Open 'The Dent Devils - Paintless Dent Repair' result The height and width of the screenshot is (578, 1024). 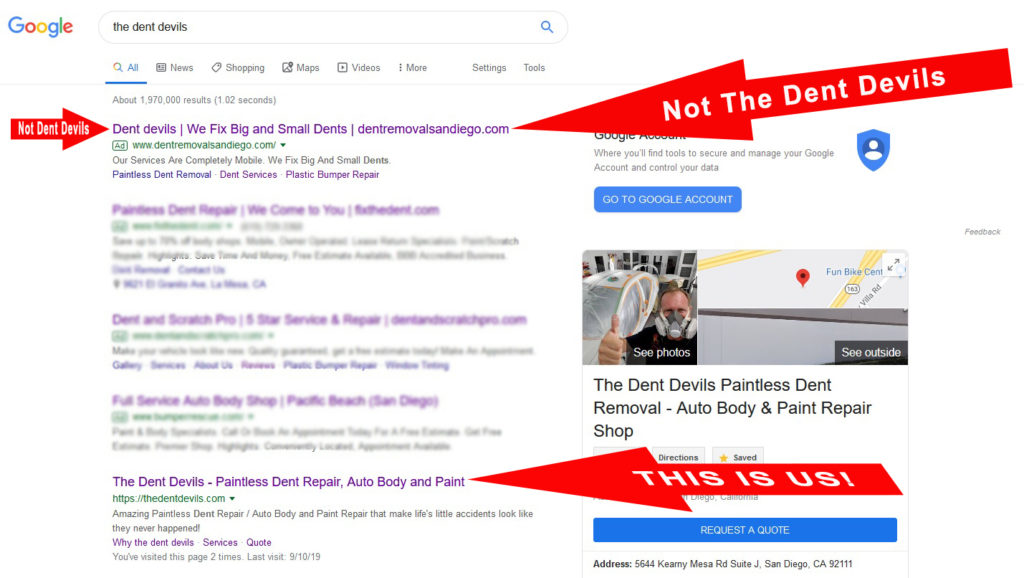tap(289, 481)
